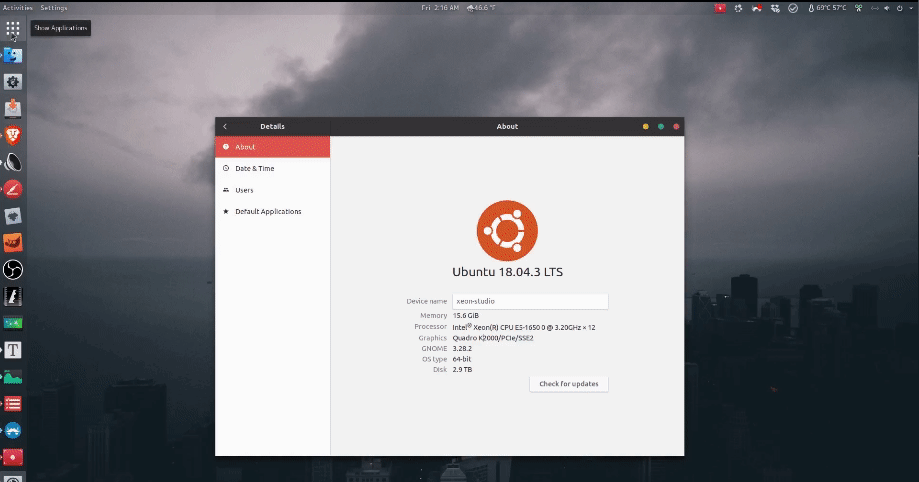
Task: Select Date & Time in sidebar
Action: pyautogui.click(x=273, y=168)
